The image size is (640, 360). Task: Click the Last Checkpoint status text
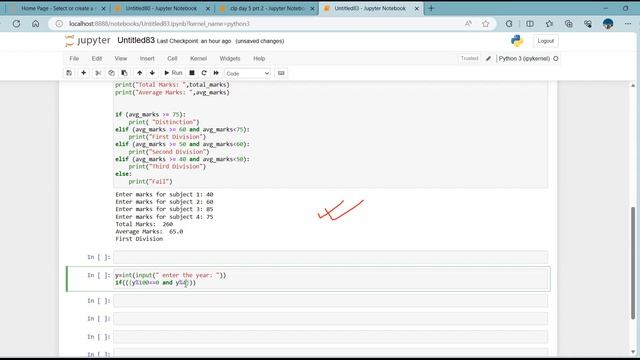[194, 41]
